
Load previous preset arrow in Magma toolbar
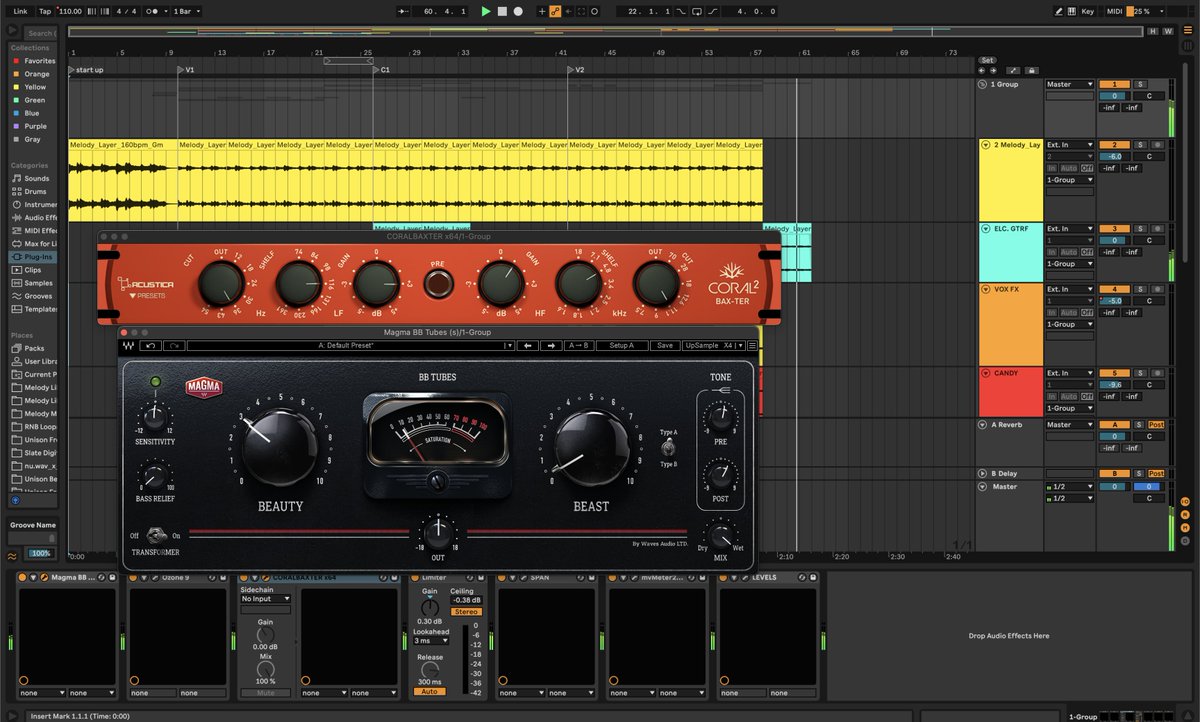point(528,345)
